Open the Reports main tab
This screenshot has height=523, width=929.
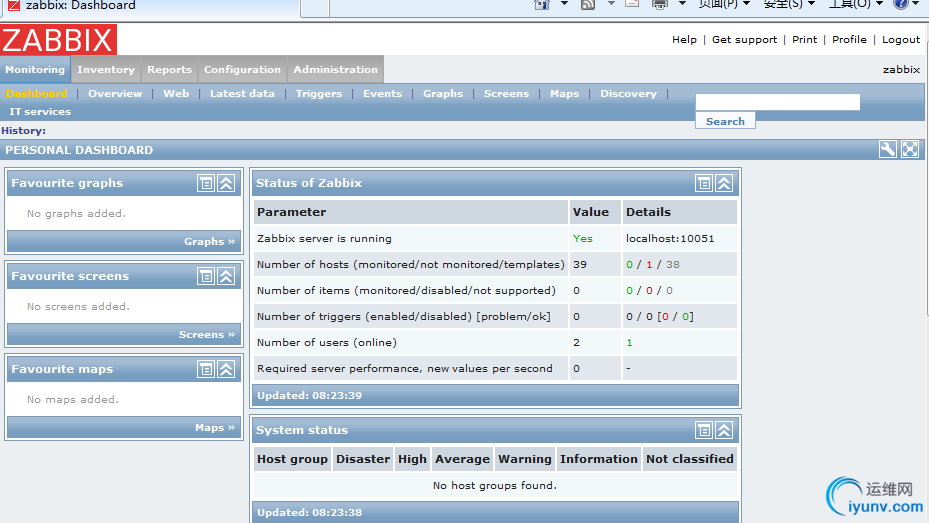[x=169, y=69]
